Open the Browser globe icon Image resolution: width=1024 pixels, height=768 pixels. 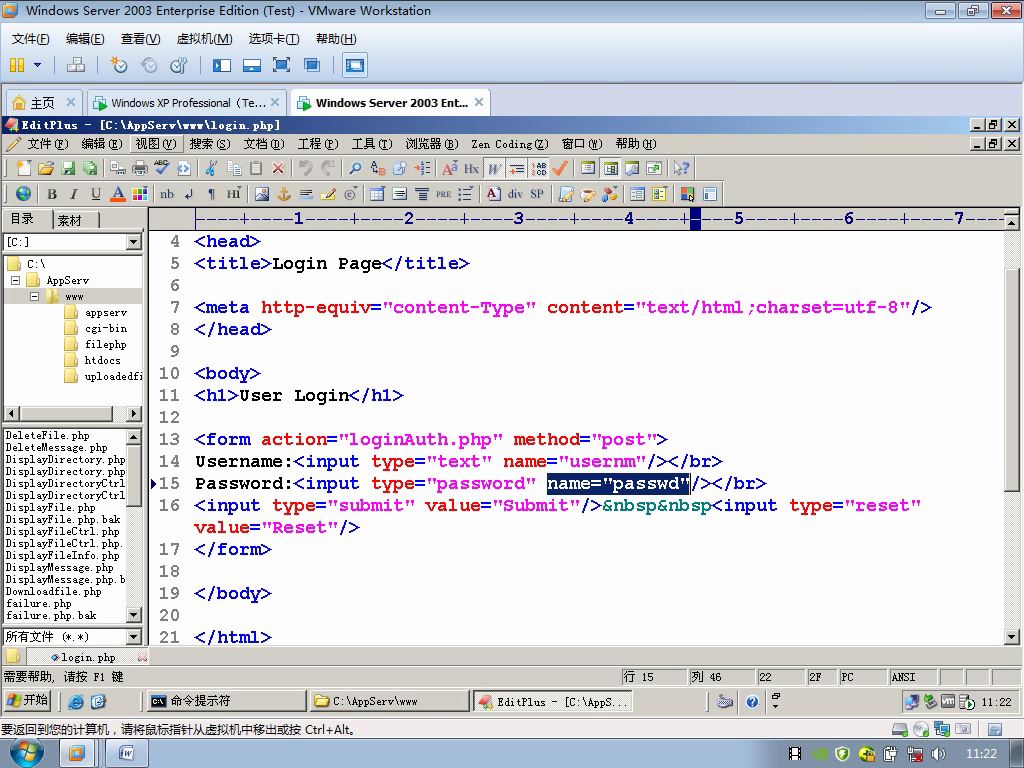click(24, 194)
